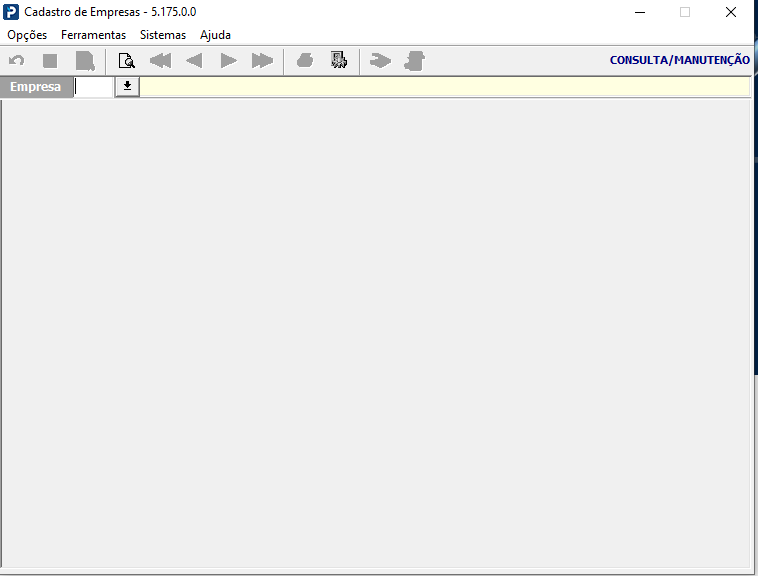Image resolution: width=758 pixels, height=576 pixels.
Task: Click the CONSULTA/MANUTENÇÃO mode label
Action: [680, 60]
